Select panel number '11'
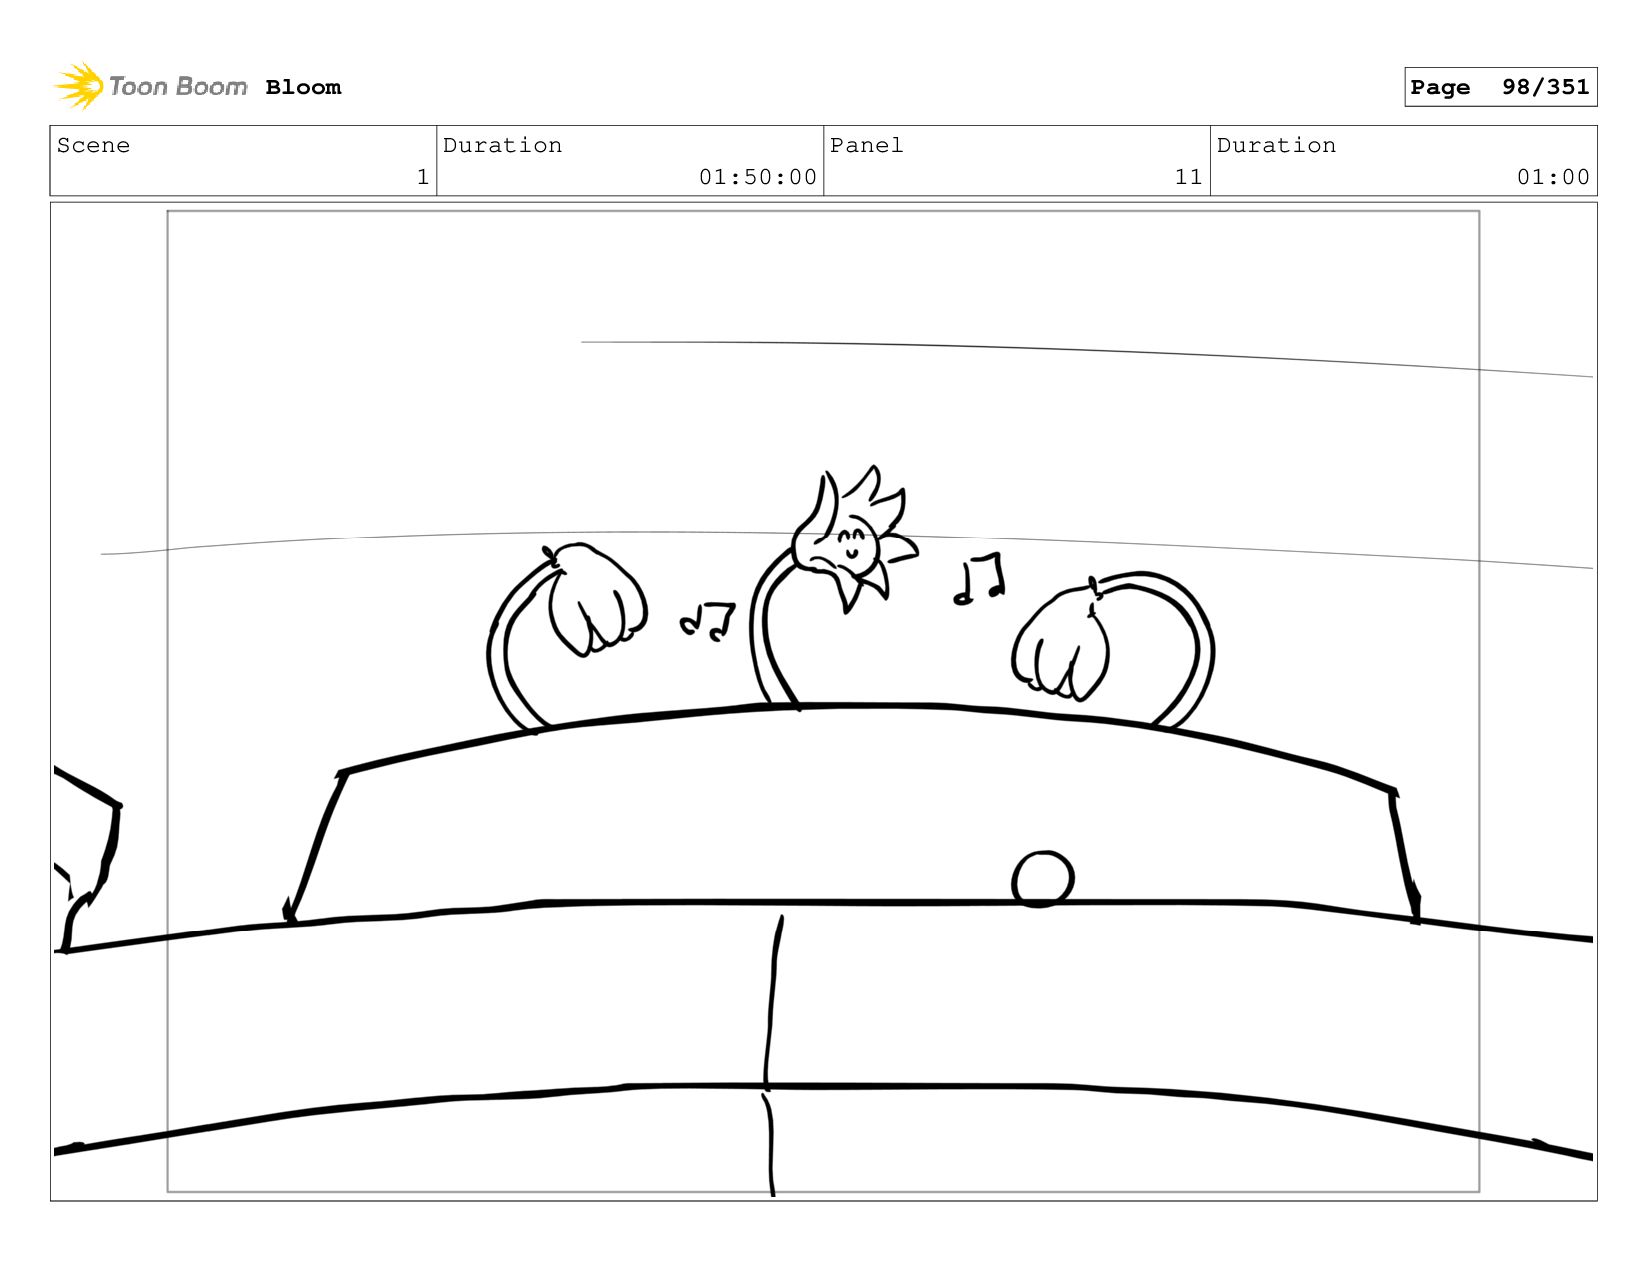Screen dimensions: 1648x1276 tap(1188, 177)
